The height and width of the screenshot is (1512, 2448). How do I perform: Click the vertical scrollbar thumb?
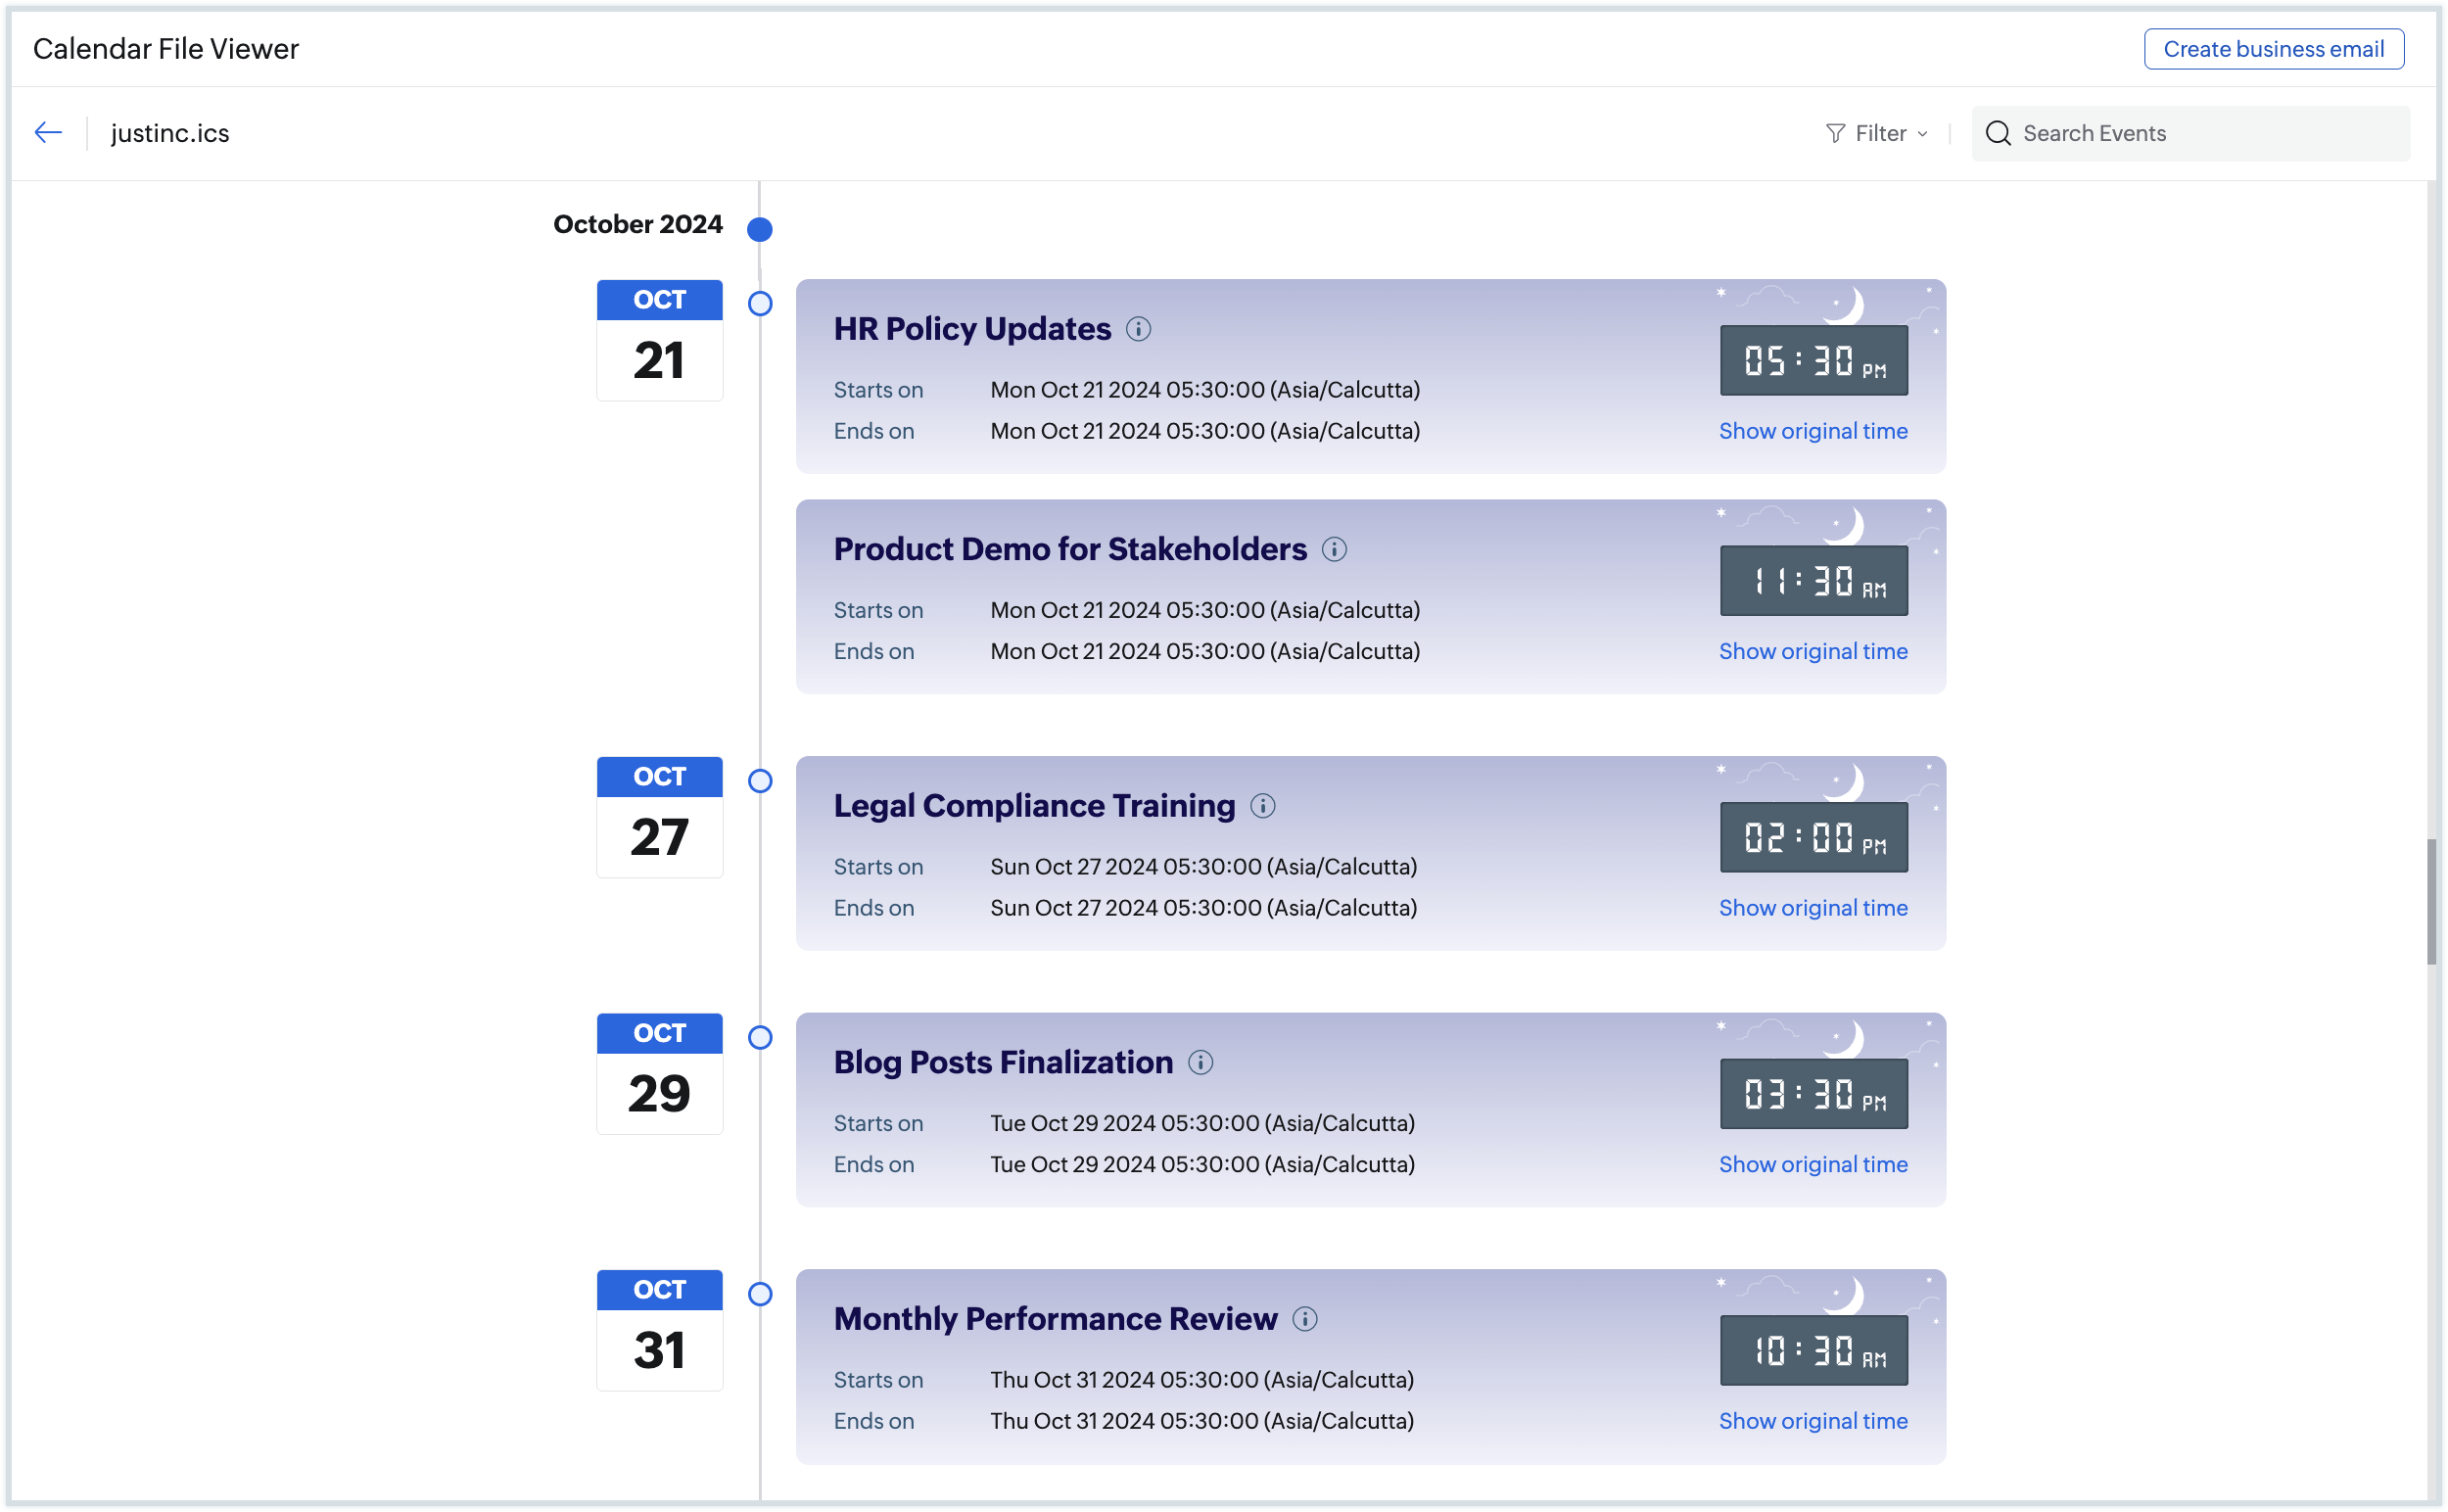[x=2430, y=902]
